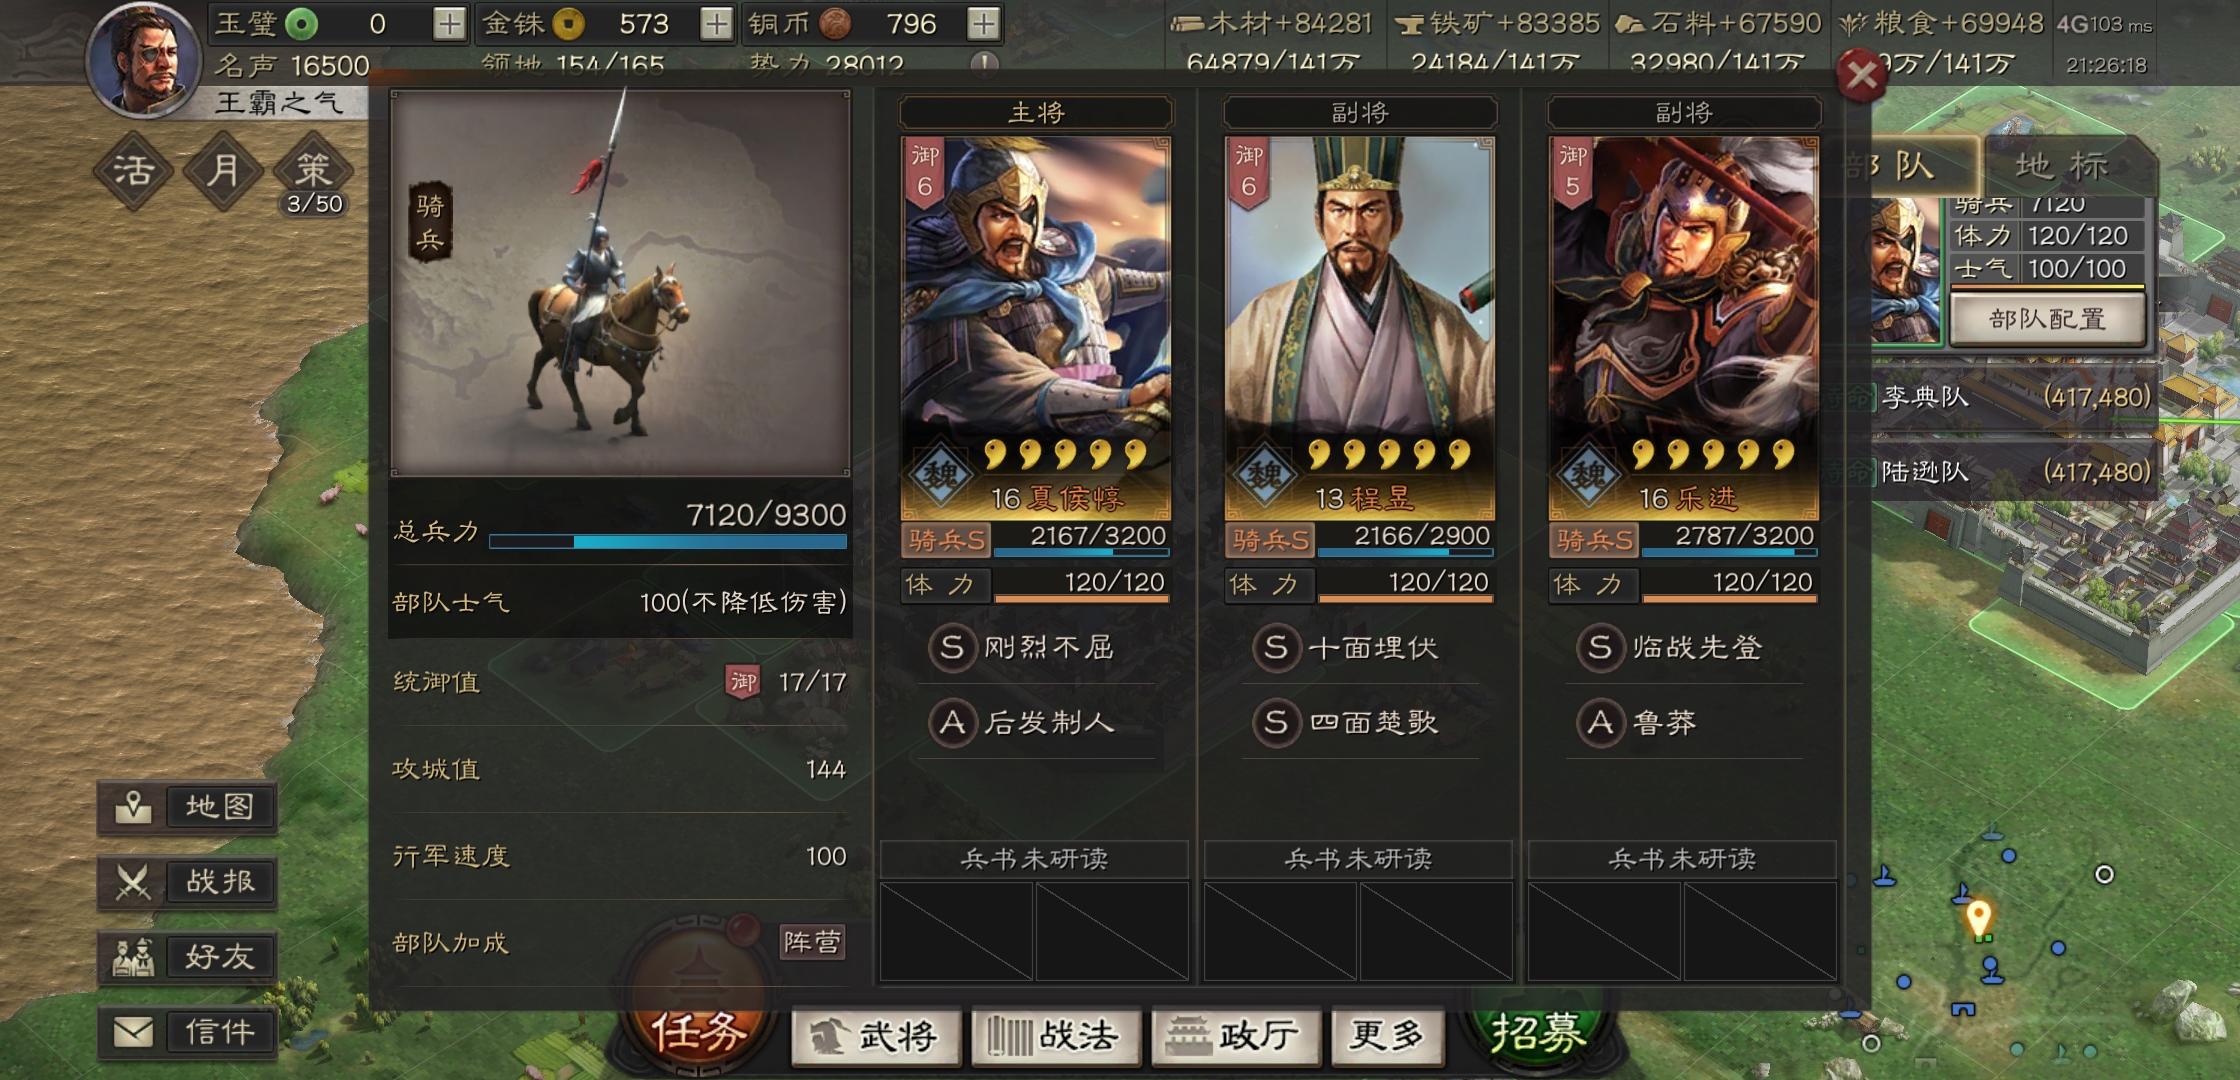Open the 策 diamond icon

(313, 169)
